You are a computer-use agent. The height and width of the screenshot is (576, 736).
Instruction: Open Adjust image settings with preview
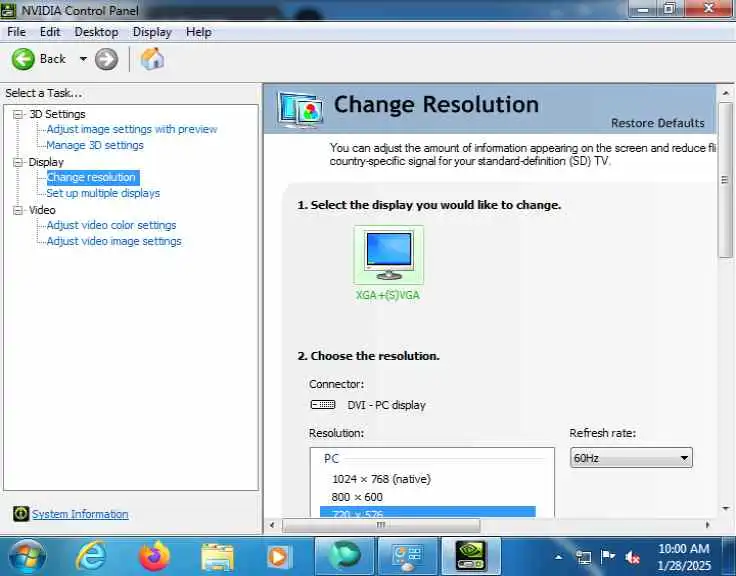click(x=131, y=129)
